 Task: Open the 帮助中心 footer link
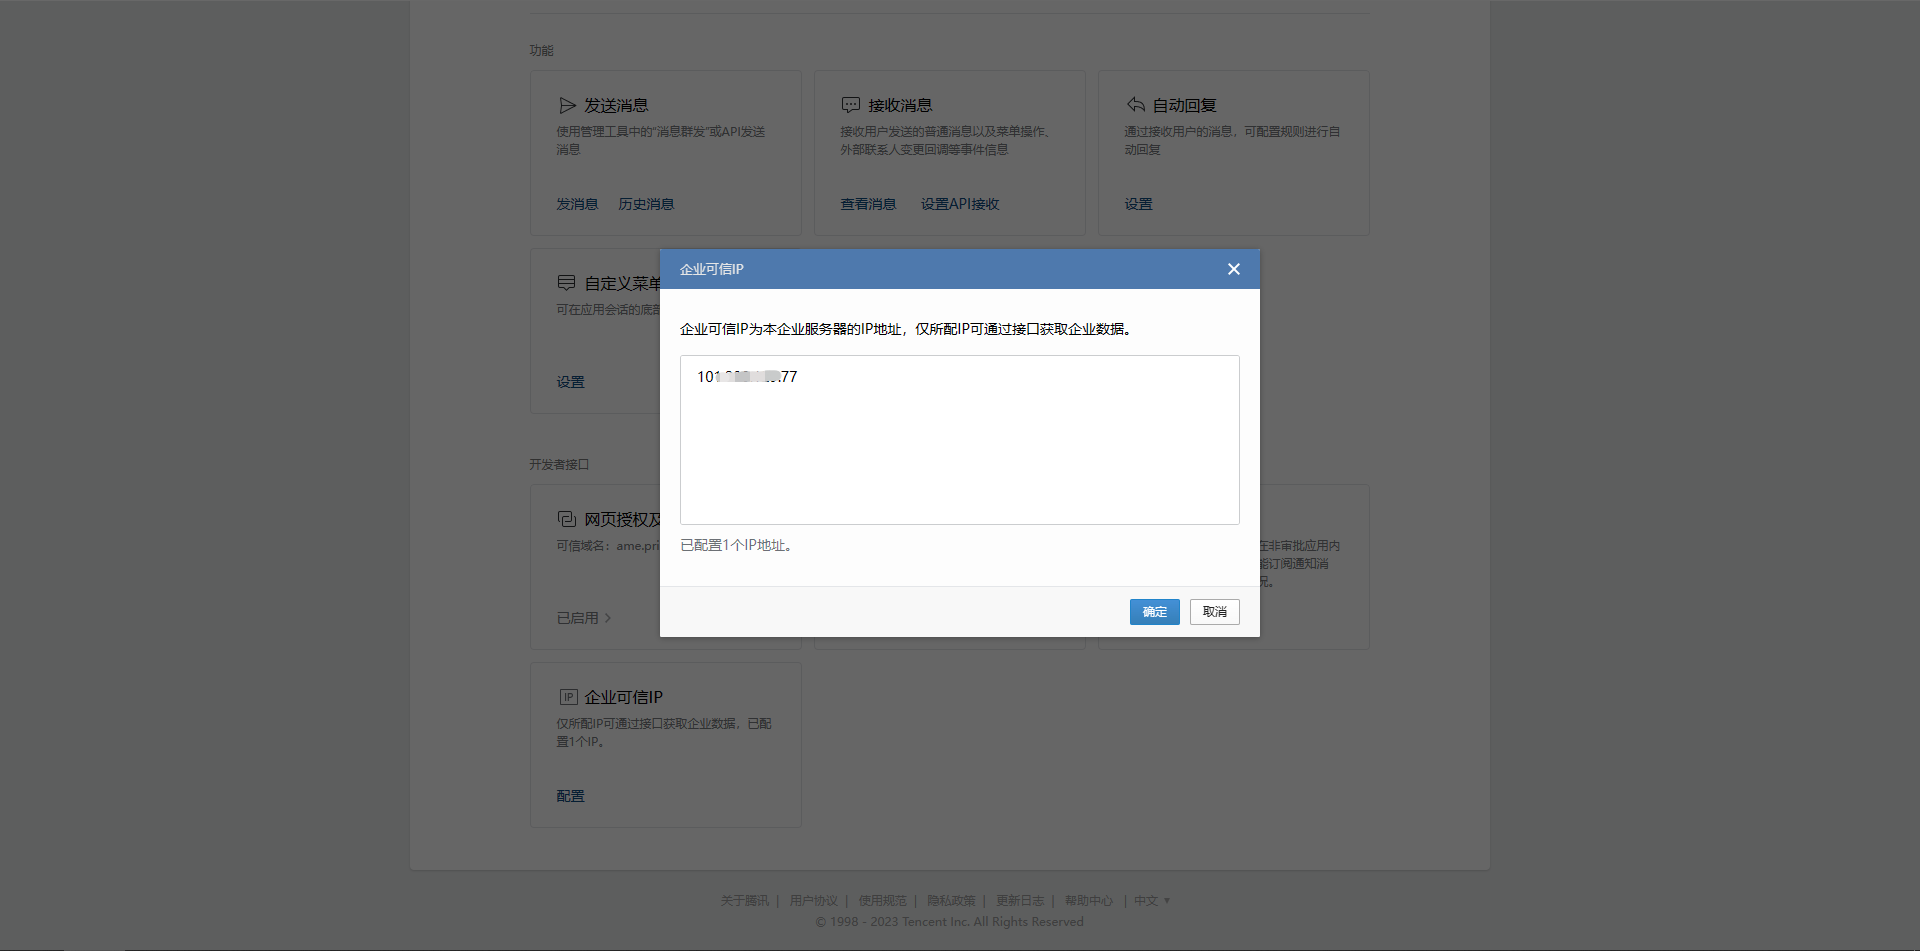tap(1088, 901)
